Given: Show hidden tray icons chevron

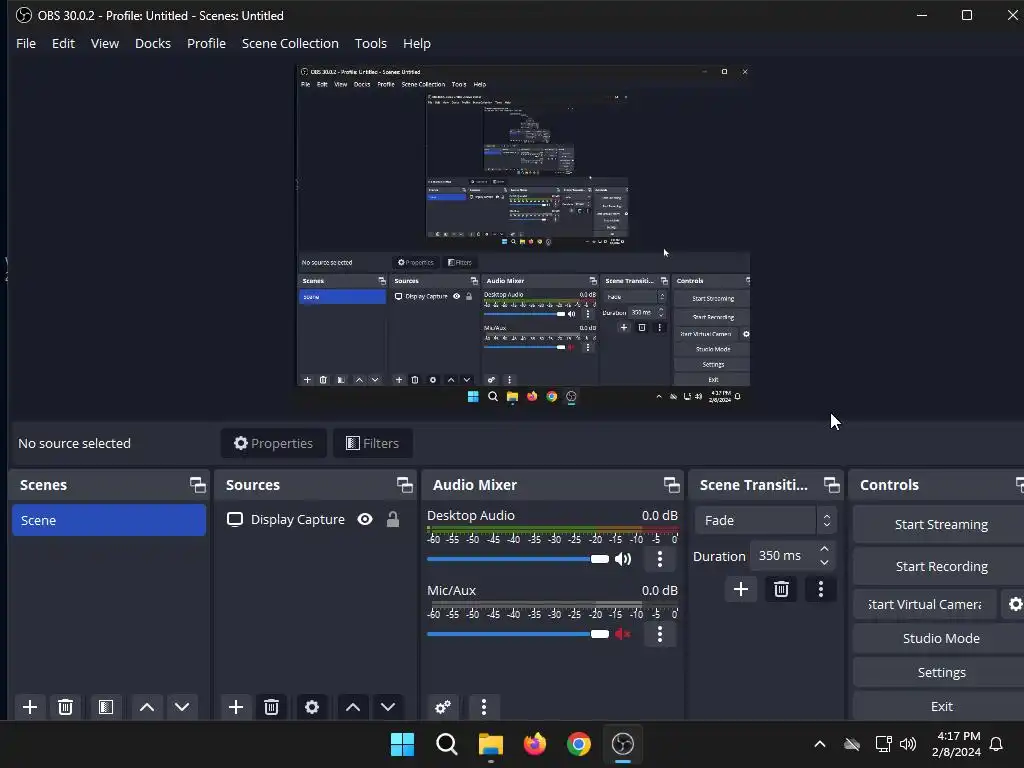Looking at the screenshot, I should pos(820,744).
